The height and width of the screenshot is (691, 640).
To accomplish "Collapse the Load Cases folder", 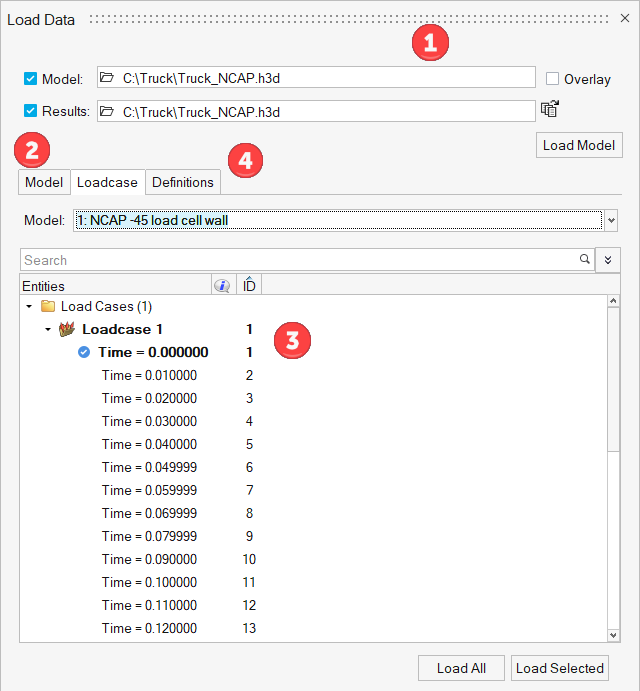I will tap(29, 306).
